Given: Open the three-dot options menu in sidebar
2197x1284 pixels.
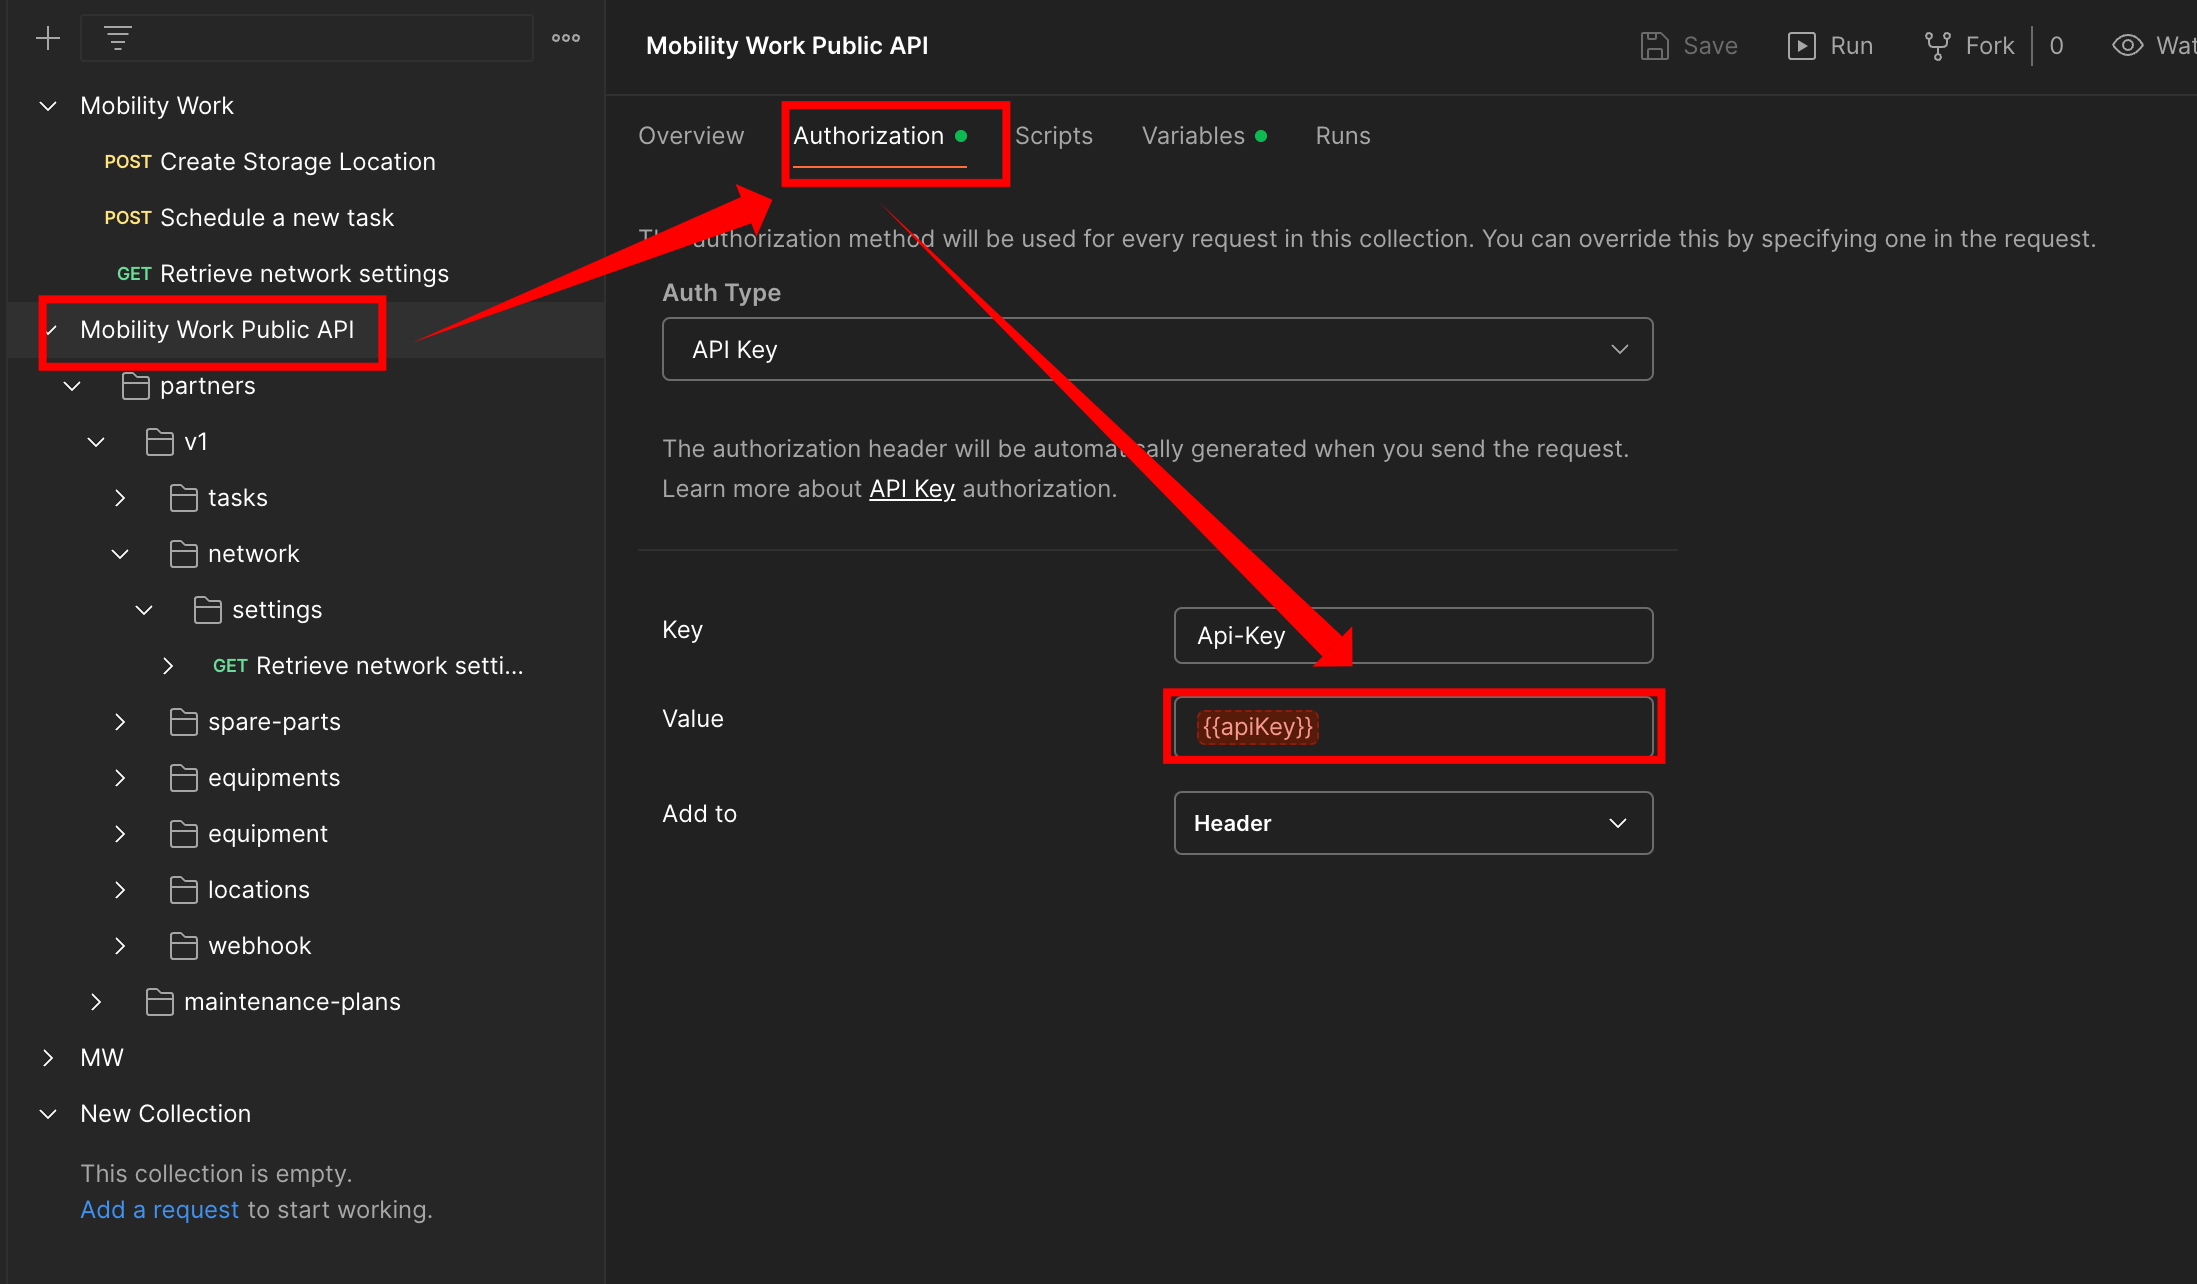Looking at the screenshot, I should [566, 38].
